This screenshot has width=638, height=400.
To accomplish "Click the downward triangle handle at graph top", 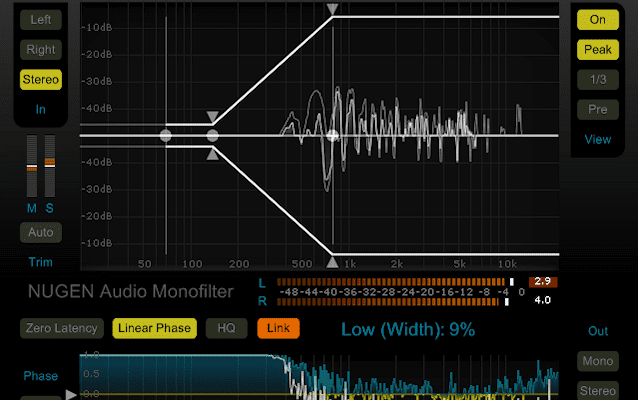I will coord(333,9).
